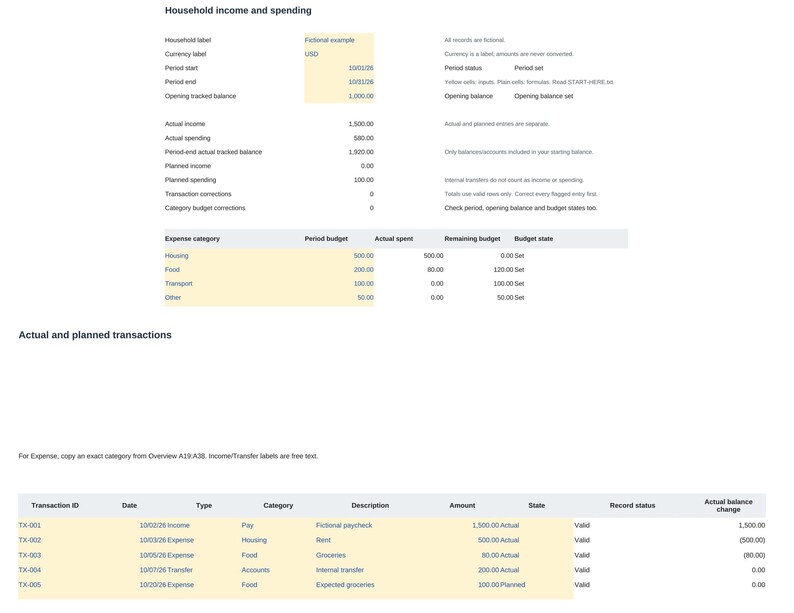Click the Housing period budget 500.00
Screen dimensions: 794x613
pyautogui.click(x=339, y=256)
